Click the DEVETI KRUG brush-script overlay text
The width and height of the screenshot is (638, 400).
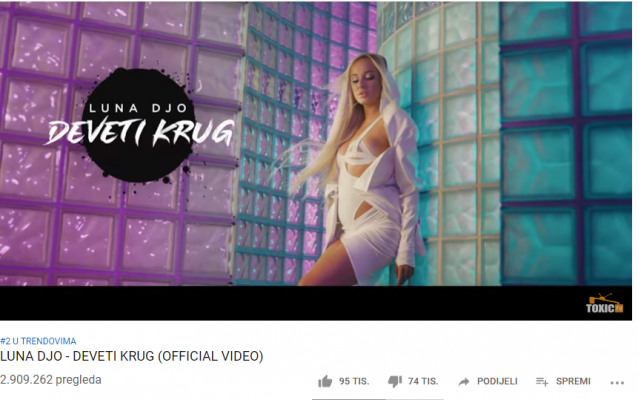pyautogui.click(x=140, y=133)
